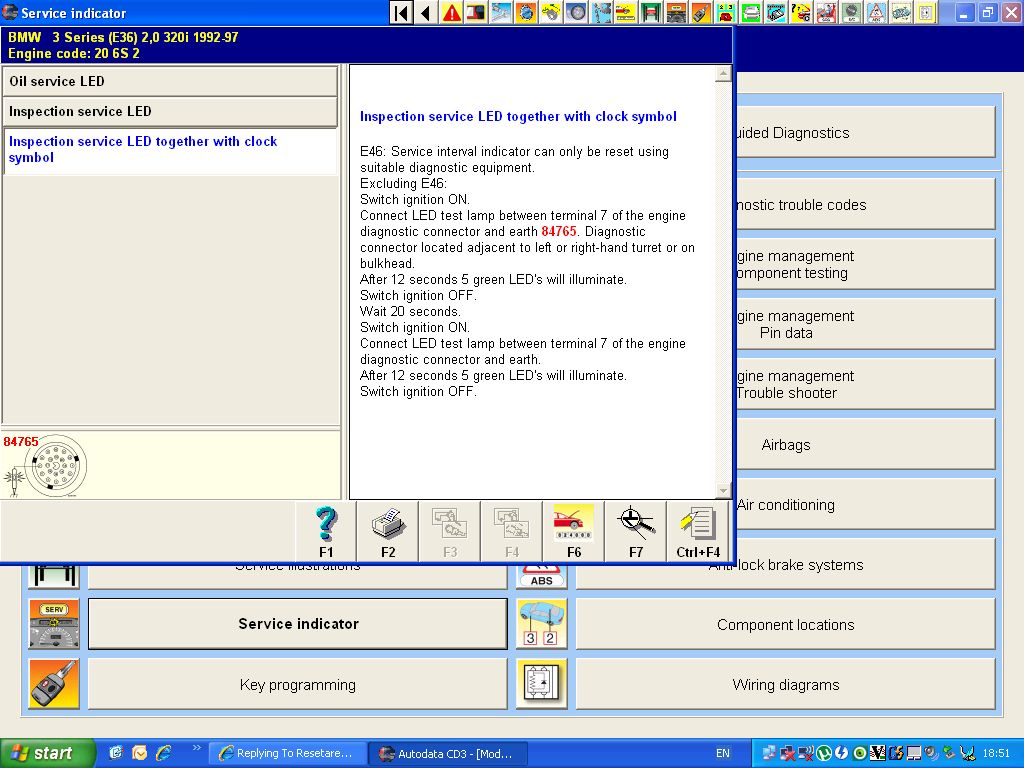This screenshot has height=768, width=1024.
Task: Click the red warning triangle toolbar icon
Action: (x=452, y=13)
